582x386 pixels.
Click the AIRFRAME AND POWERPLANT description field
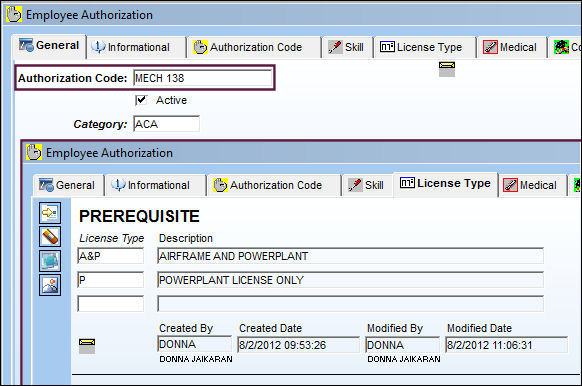tap(351, 256)
